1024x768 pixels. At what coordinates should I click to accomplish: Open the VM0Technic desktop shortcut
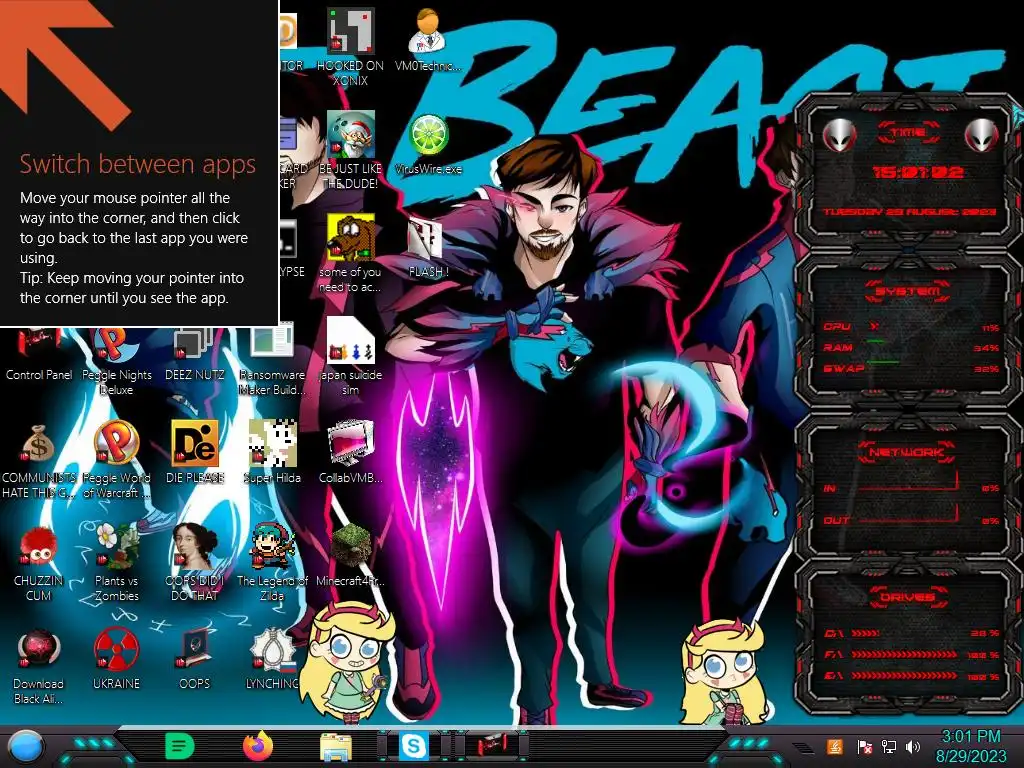pyautogui.click(x=428, y=40)
